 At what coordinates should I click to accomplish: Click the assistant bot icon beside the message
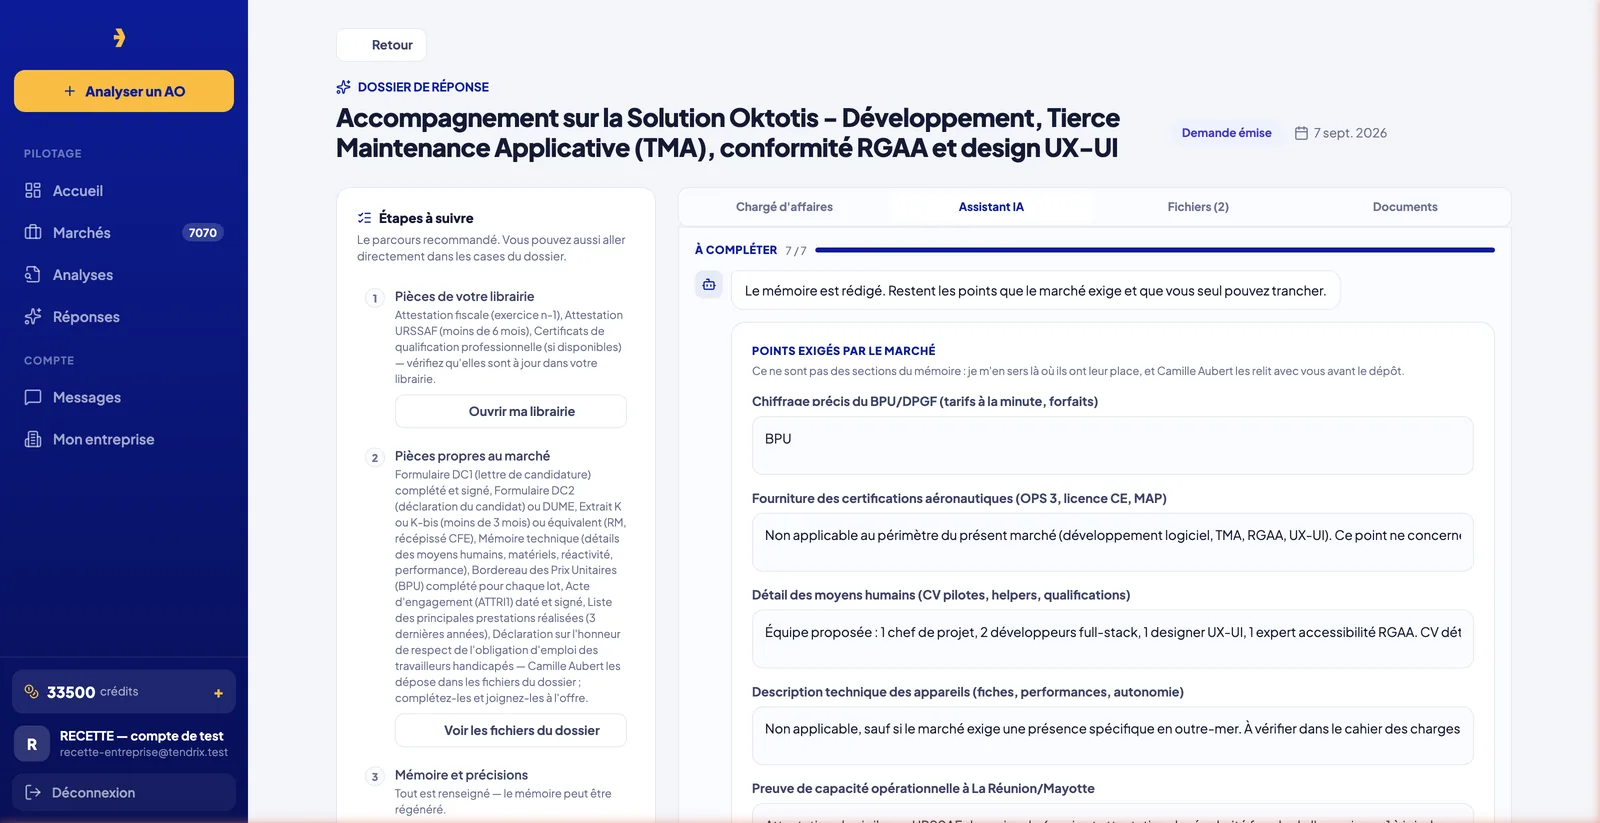pyautogui.click(x=709, y=285)
